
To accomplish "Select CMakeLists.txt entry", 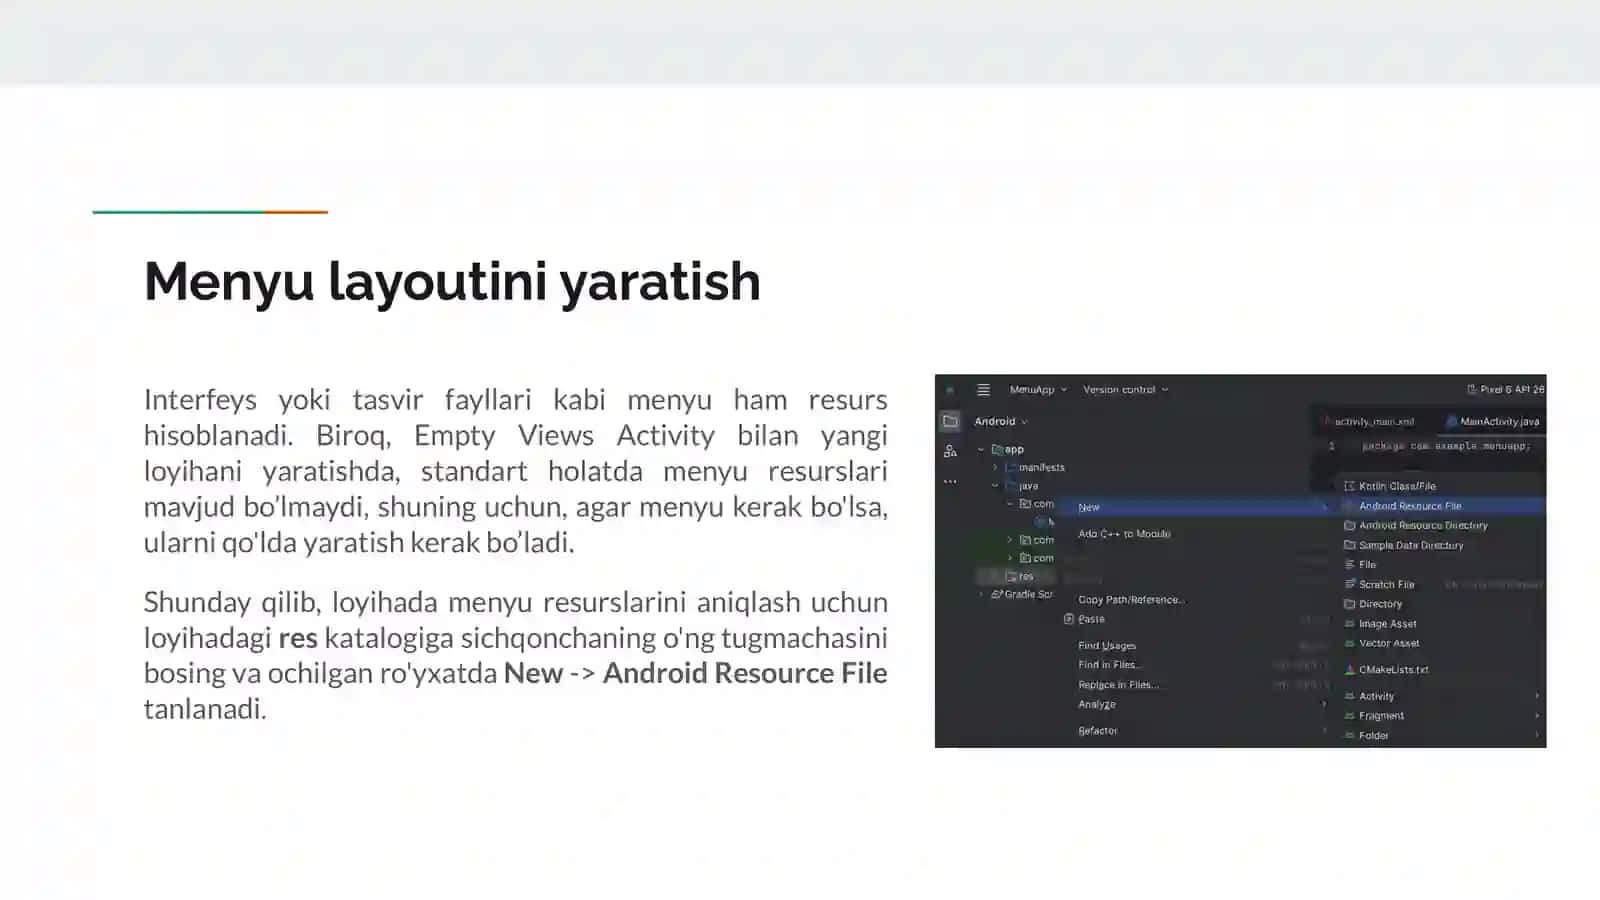I will point(1394,670).
